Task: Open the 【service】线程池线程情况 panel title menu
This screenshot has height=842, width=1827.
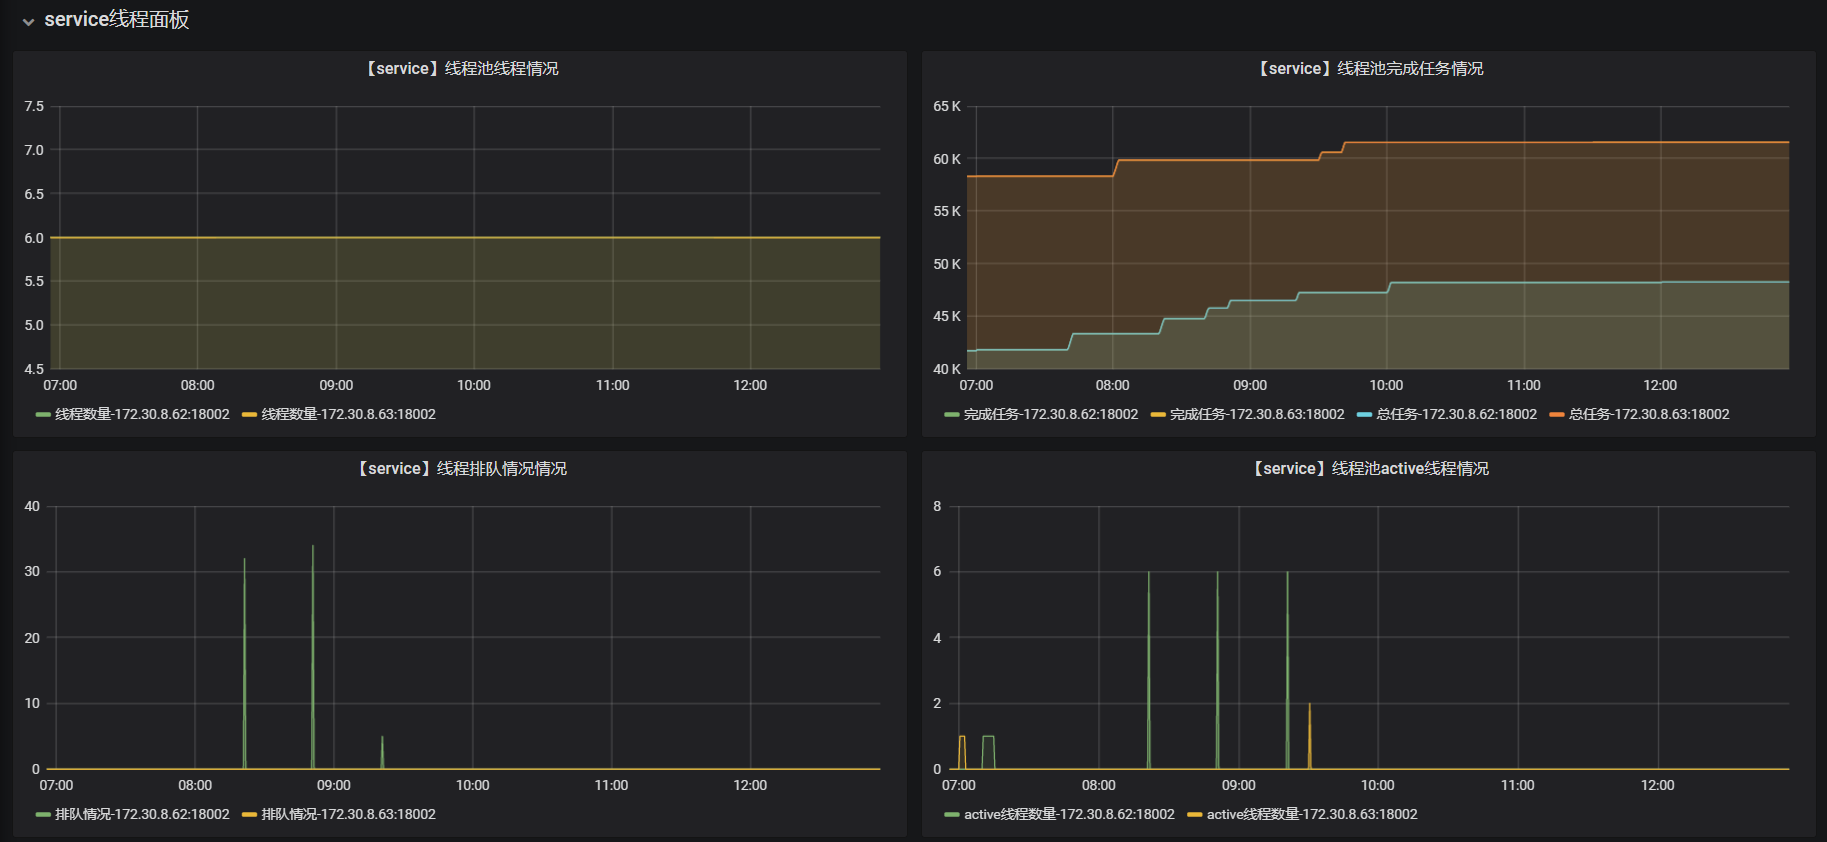Action: (460, 69)
